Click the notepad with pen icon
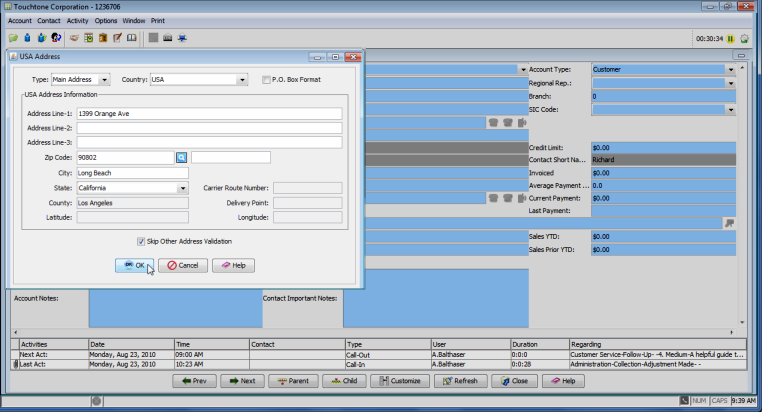 point(117,38)
